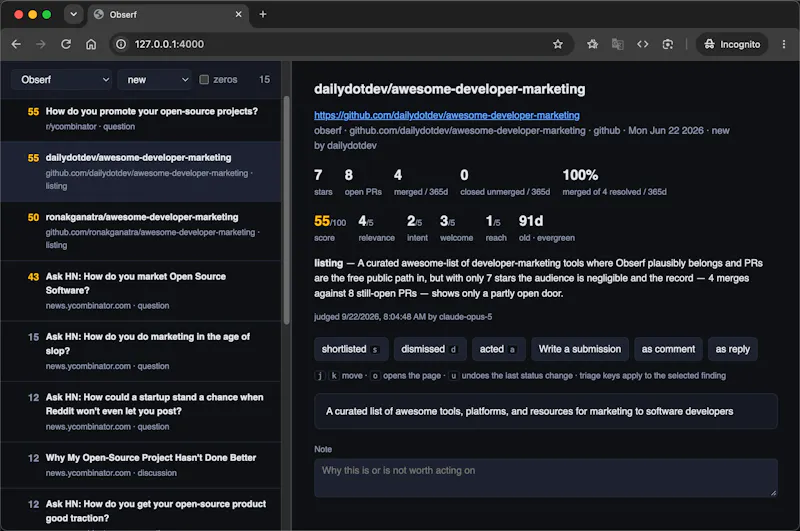800x531 pixels.
Task: Click the site info icon in address bar
Action: click(121, 44)
